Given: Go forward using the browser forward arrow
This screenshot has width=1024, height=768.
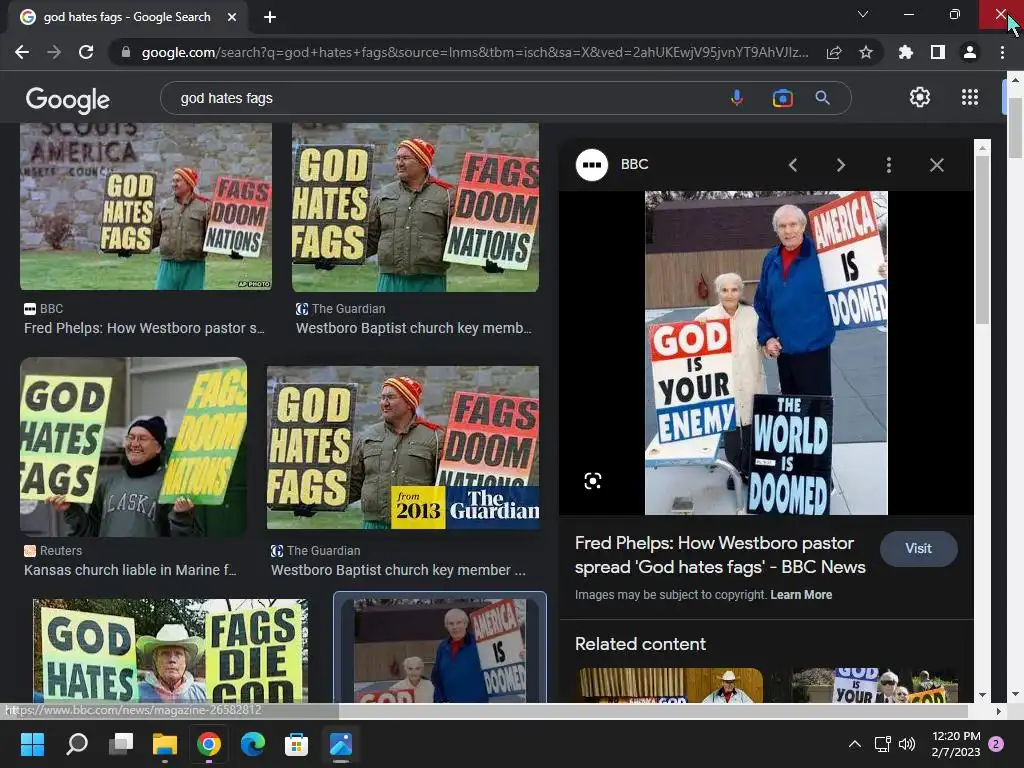Looking at the screenshot, I should tap(54, 52).
